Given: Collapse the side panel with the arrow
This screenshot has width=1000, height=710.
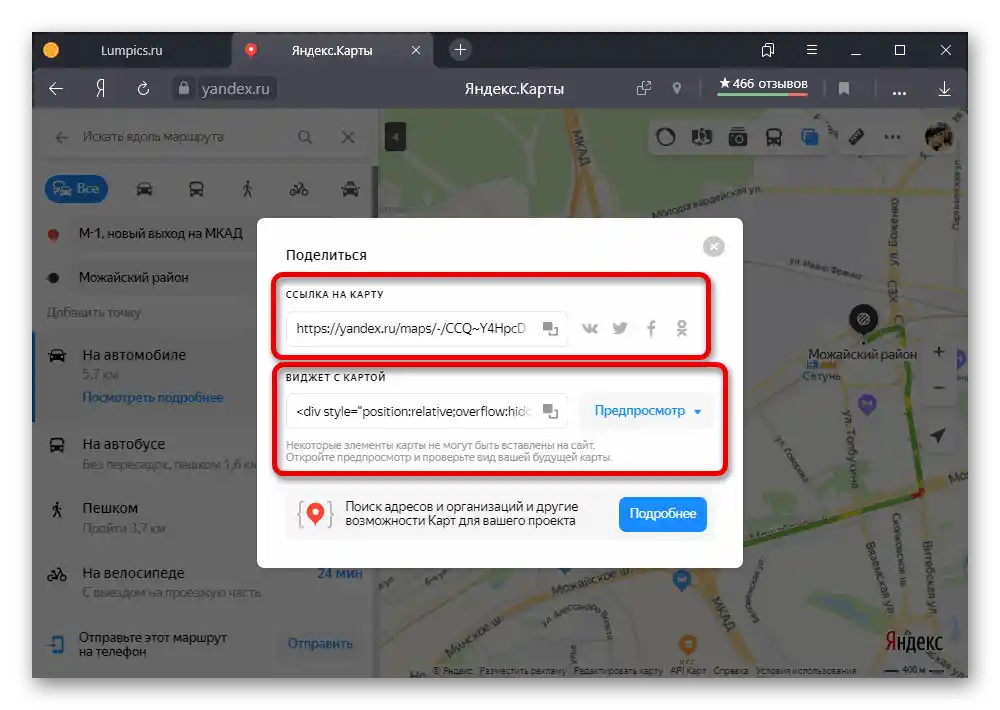Looking at the screenshot, I should pyautogui.click(x=395, y=137).
